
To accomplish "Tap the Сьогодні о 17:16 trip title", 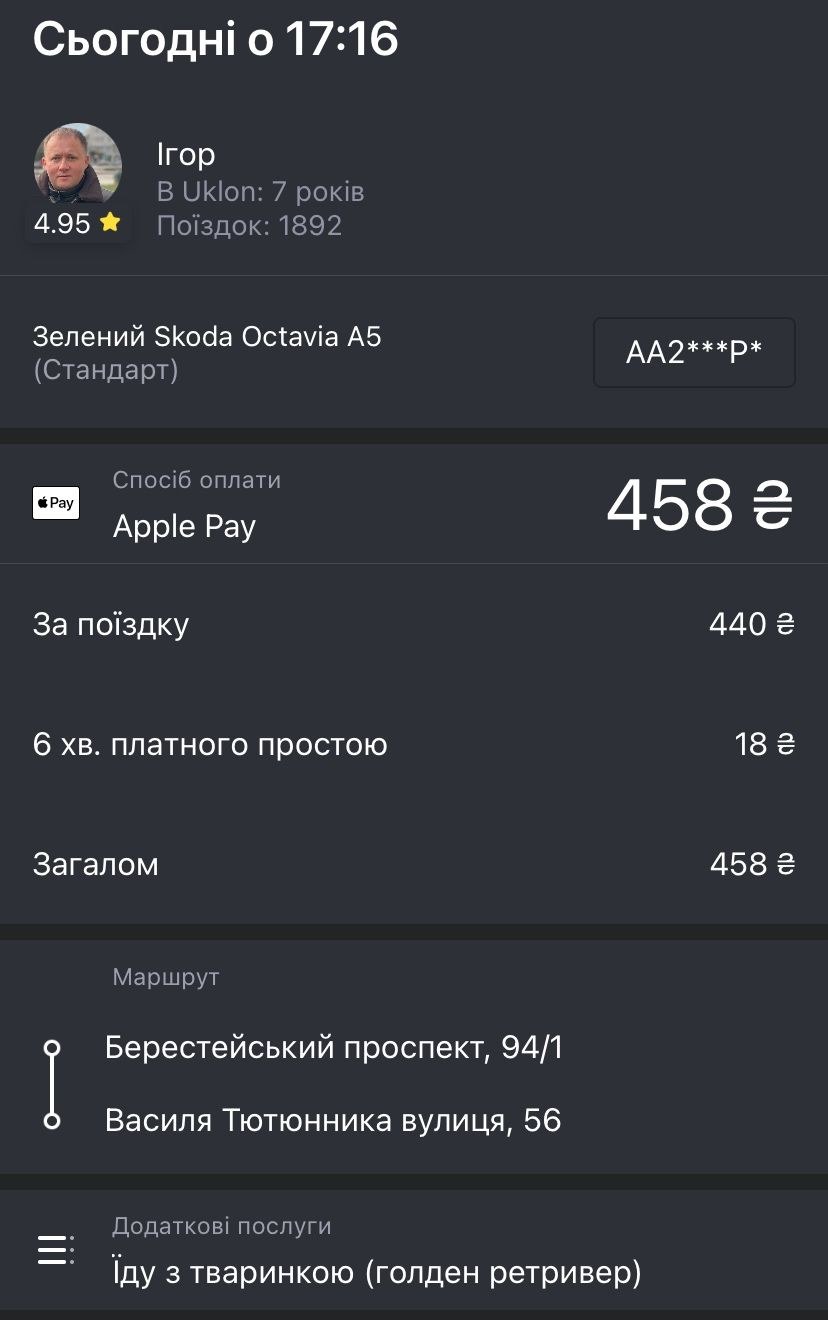I will pos(216,39).
